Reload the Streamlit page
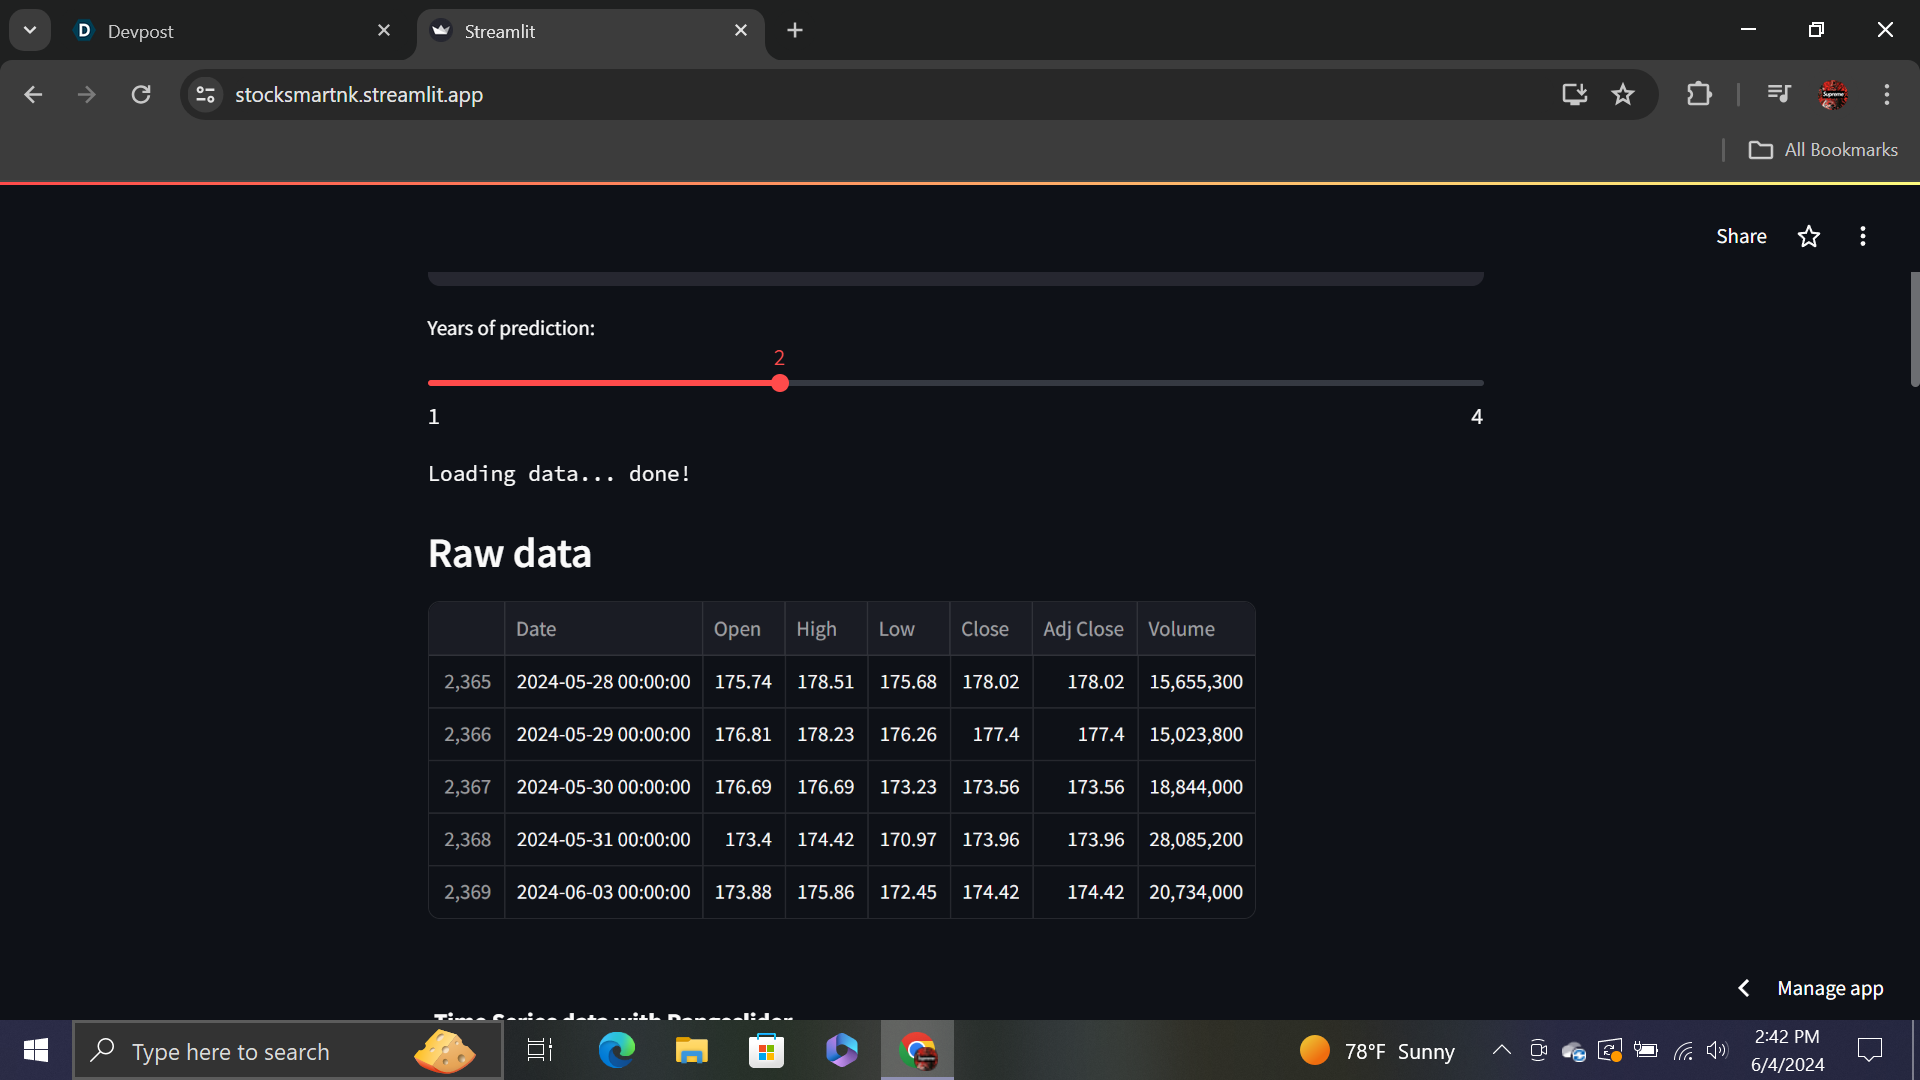 point(141,95)
